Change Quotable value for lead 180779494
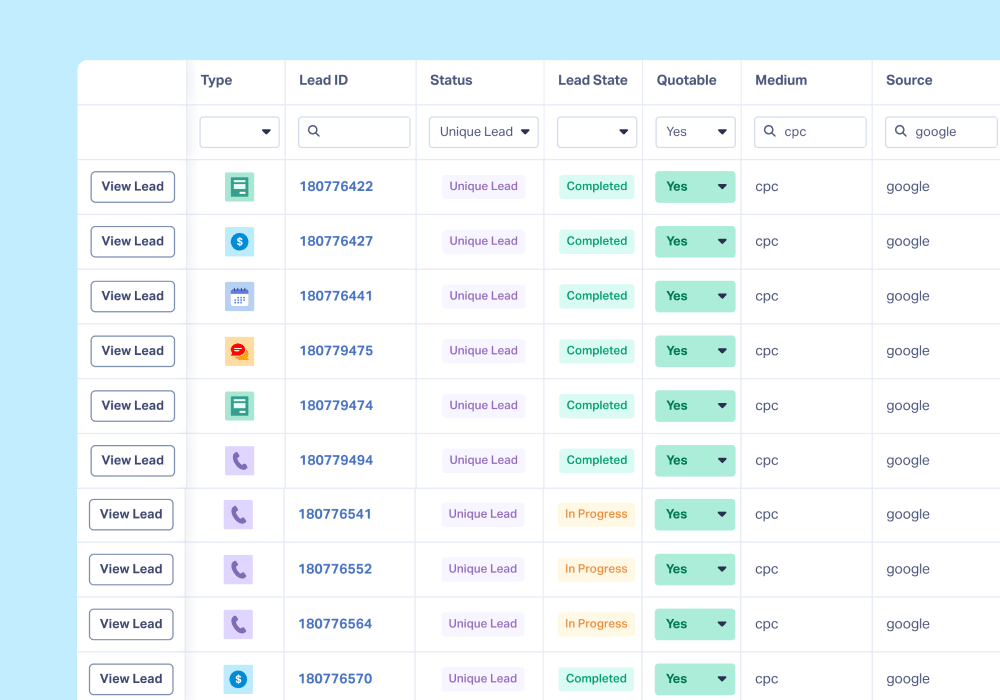This screenshot has height=700, width=1000. (x=695, y=460)
